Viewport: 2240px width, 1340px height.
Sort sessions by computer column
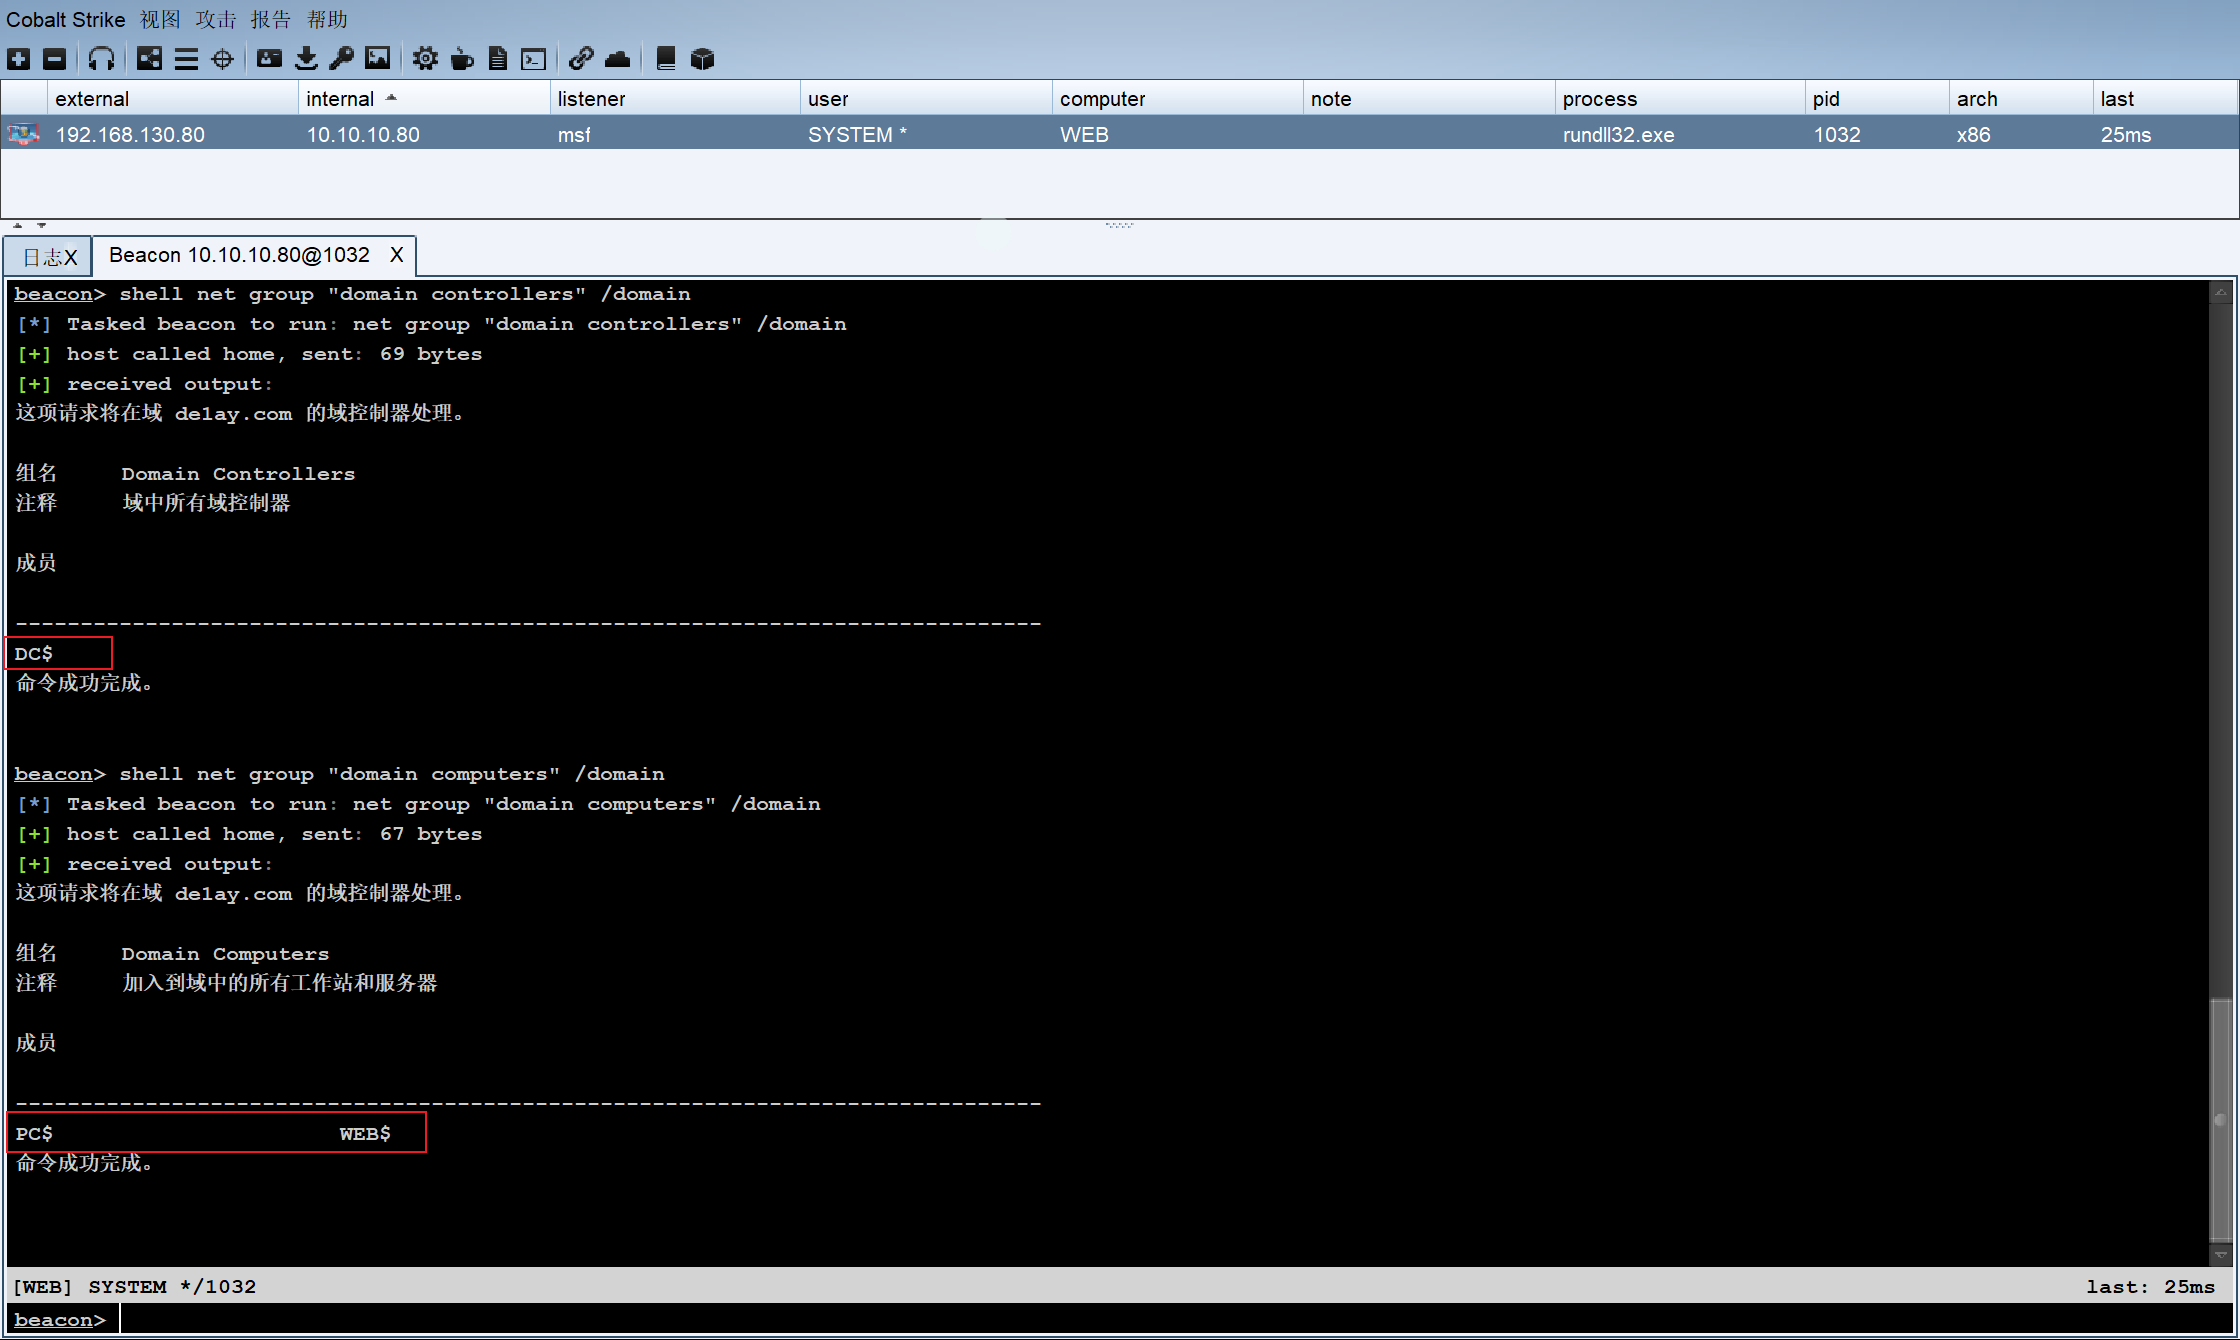tap(1178, 99)
